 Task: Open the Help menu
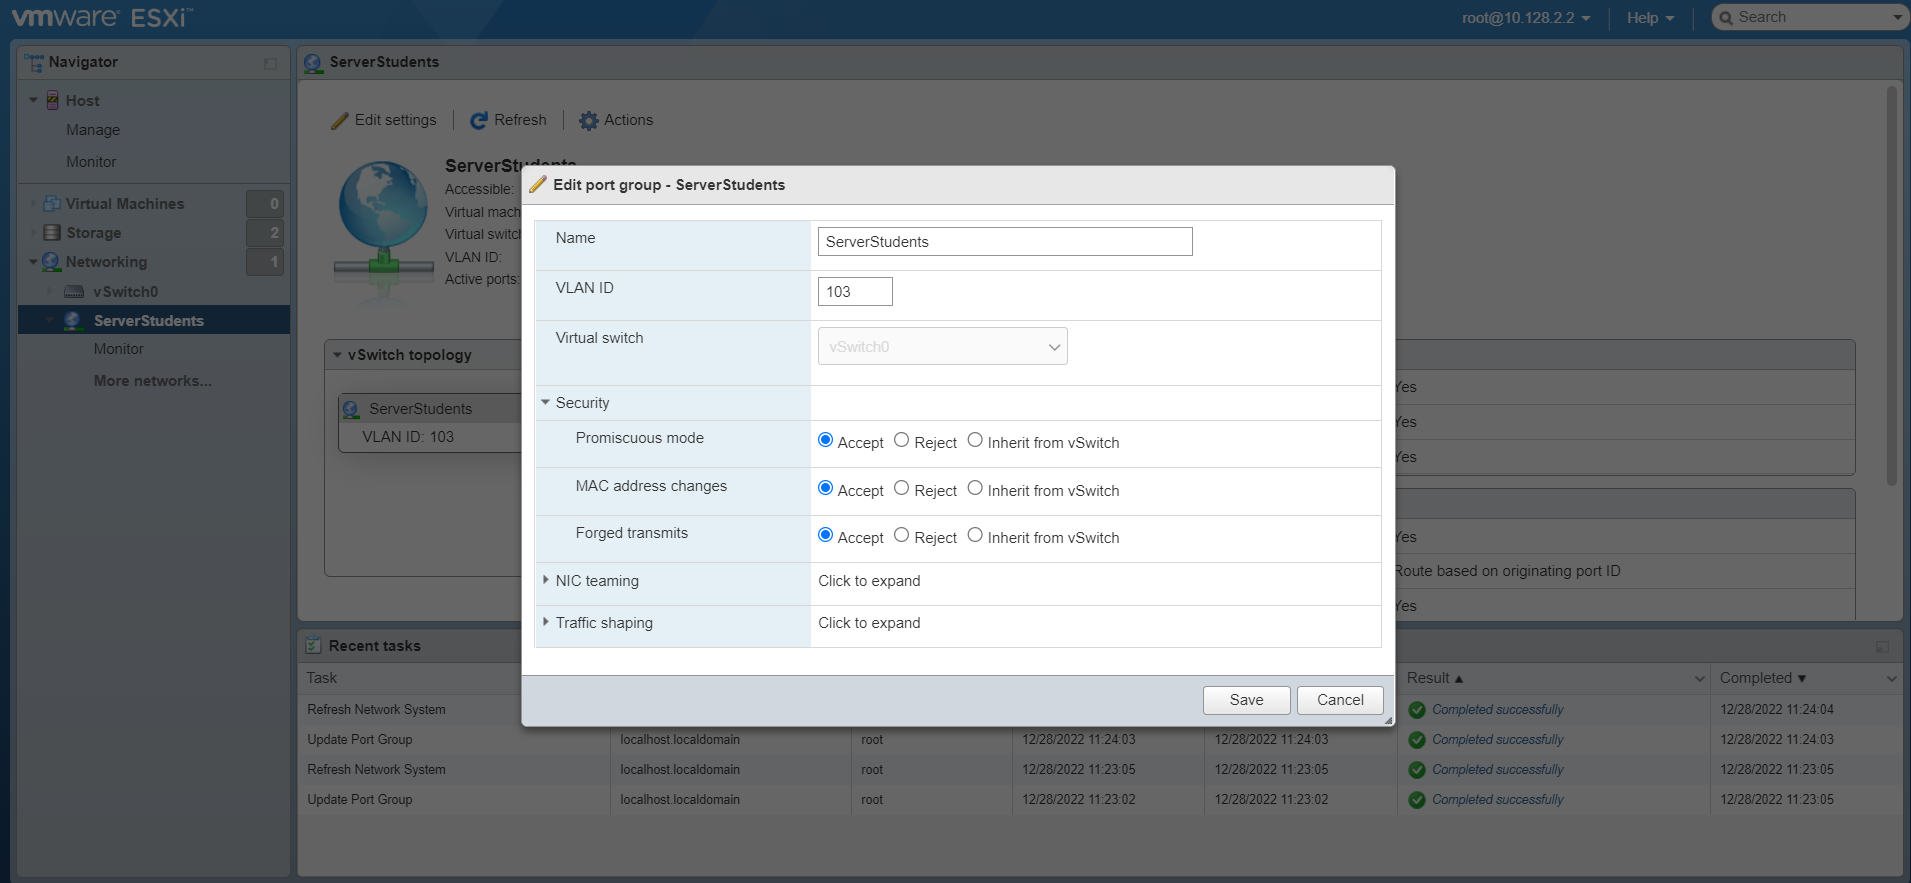tap(1650, 18)
